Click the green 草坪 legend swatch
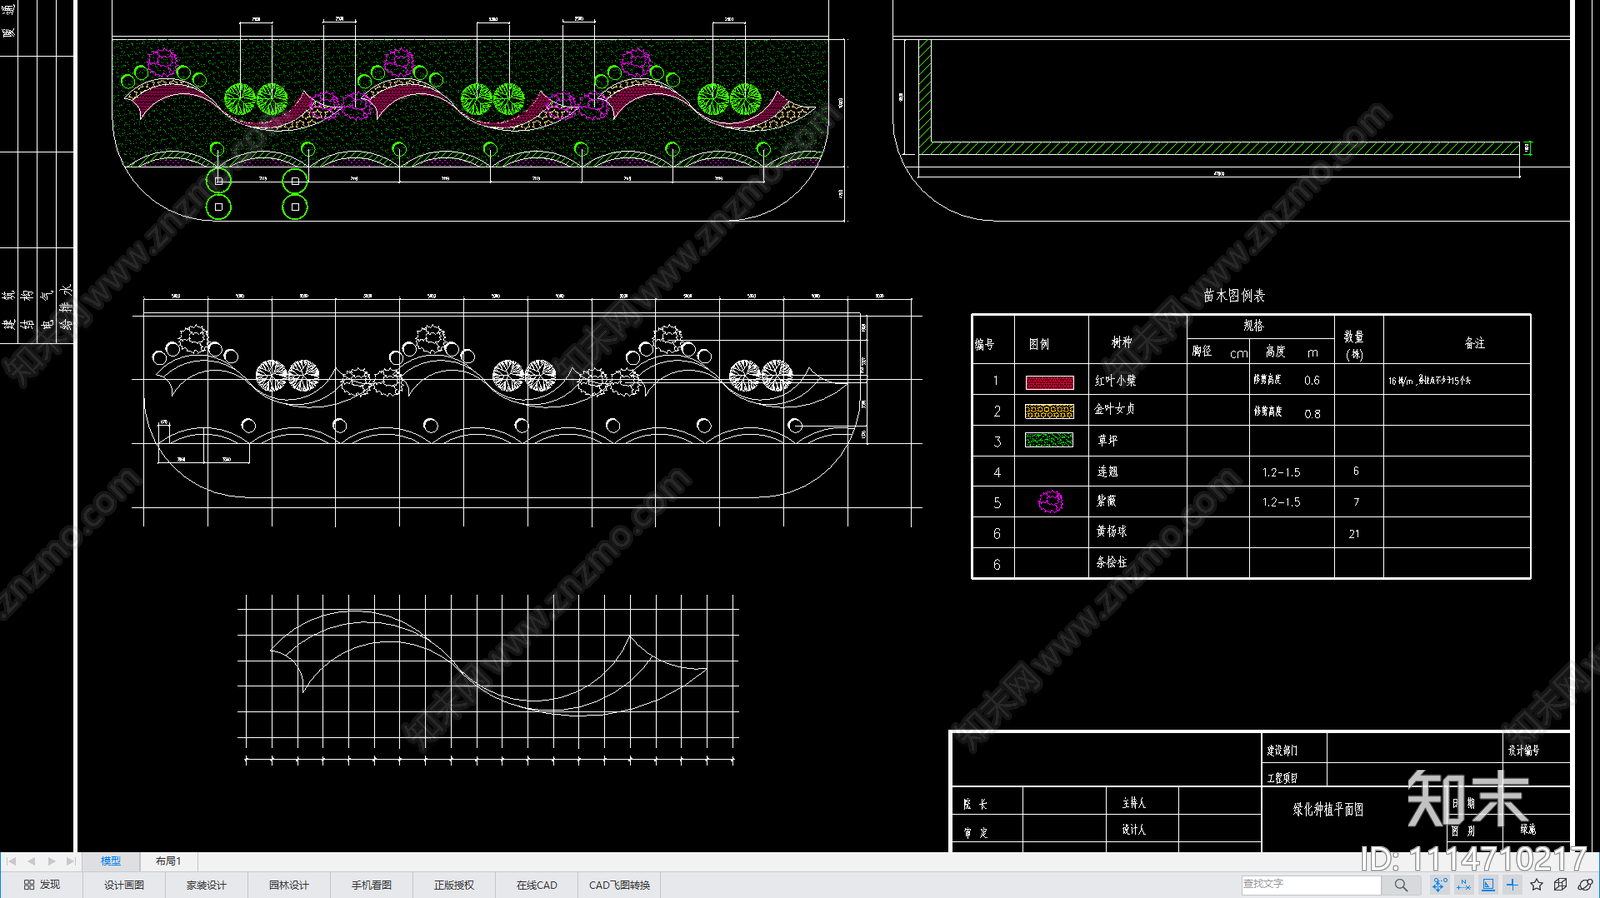The width and height of the screenshot is (1600, 898). (1049, 440)
